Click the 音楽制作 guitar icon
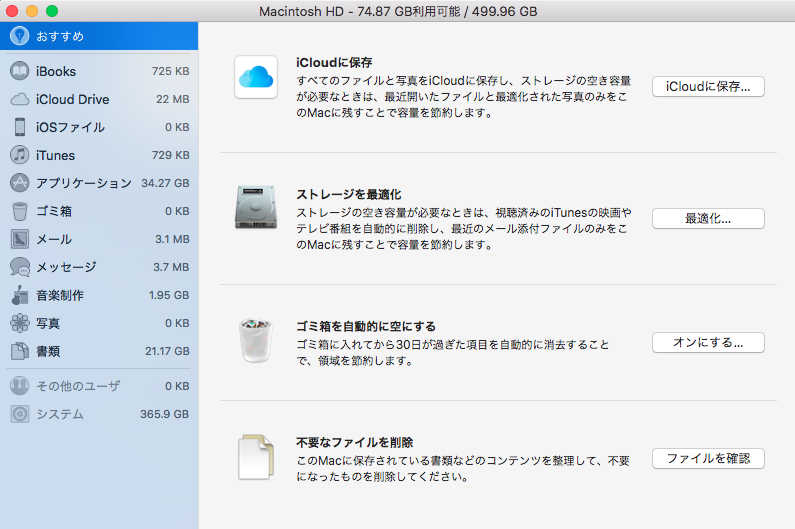Screen dimensions: 795x529 tap(20, 295)
